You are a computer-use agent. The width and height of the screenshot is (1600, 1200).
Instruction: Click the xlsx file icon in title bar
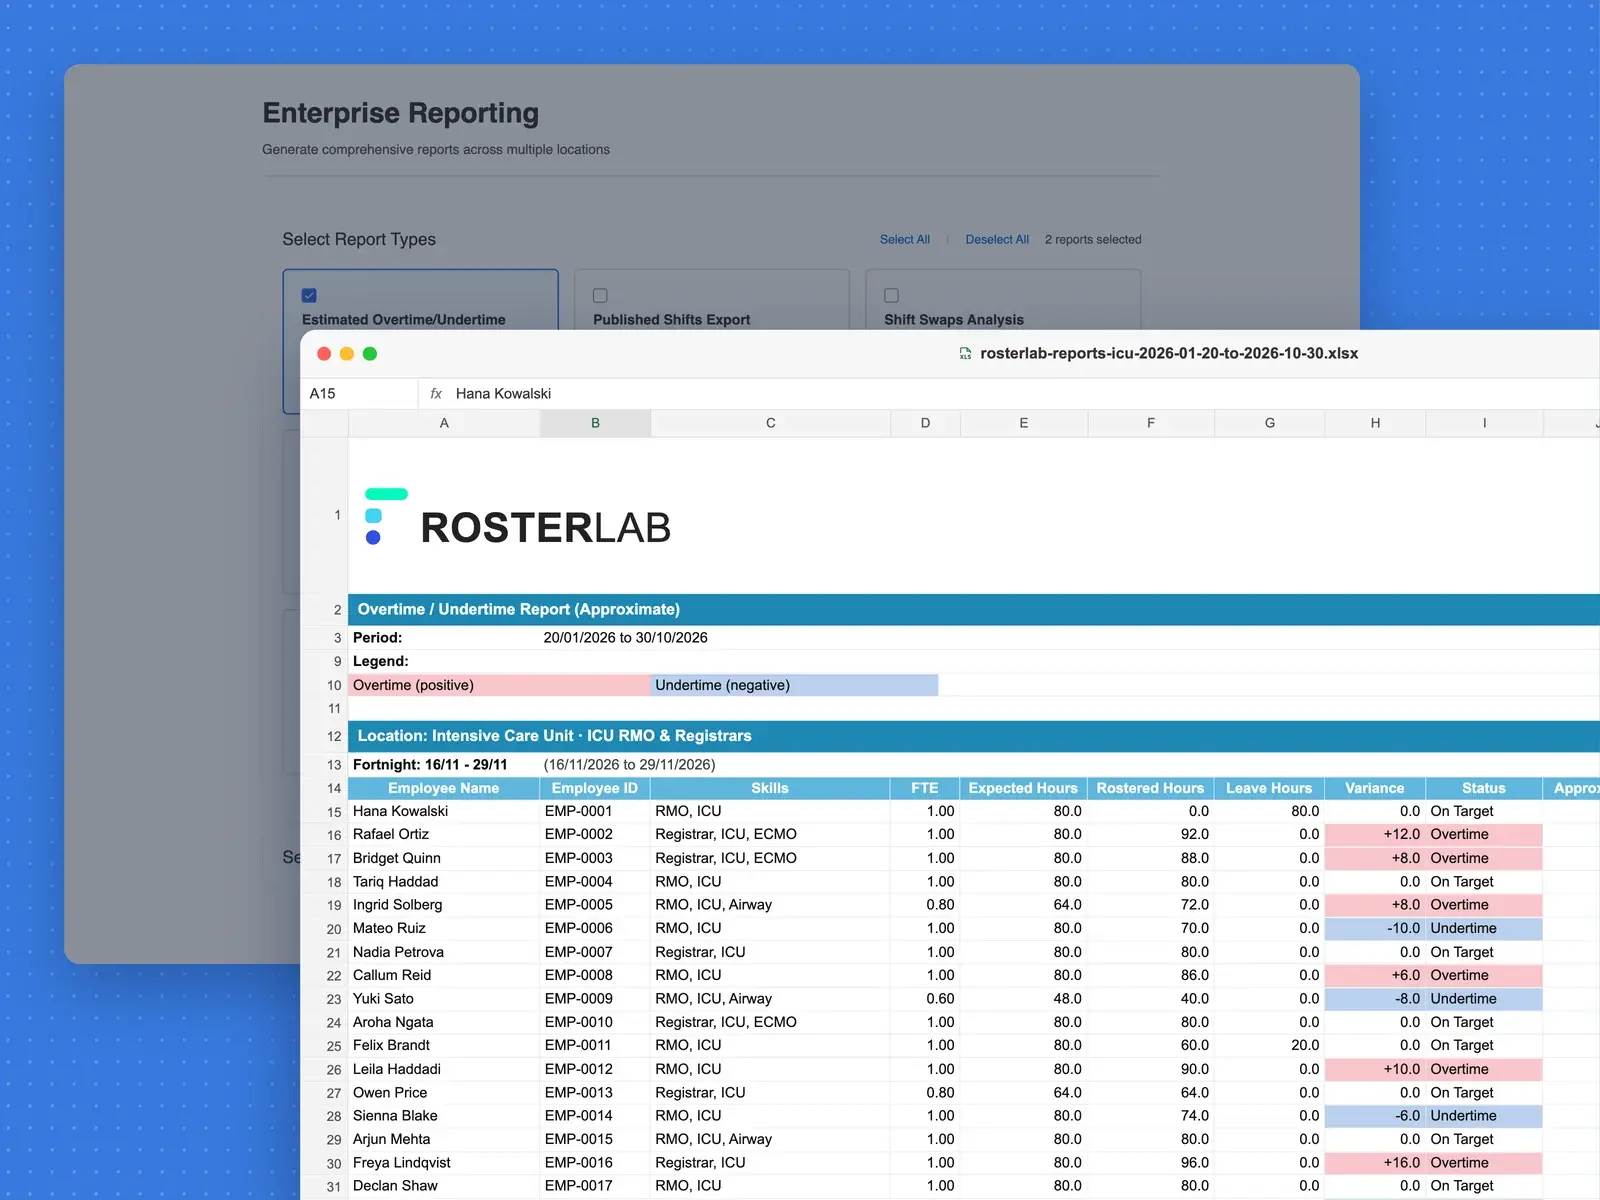point(965,353)
